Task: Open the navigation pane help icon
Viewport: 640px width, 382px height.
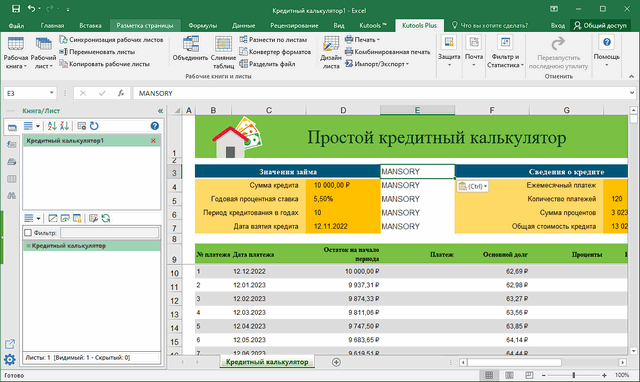Action: click(155, 126)
